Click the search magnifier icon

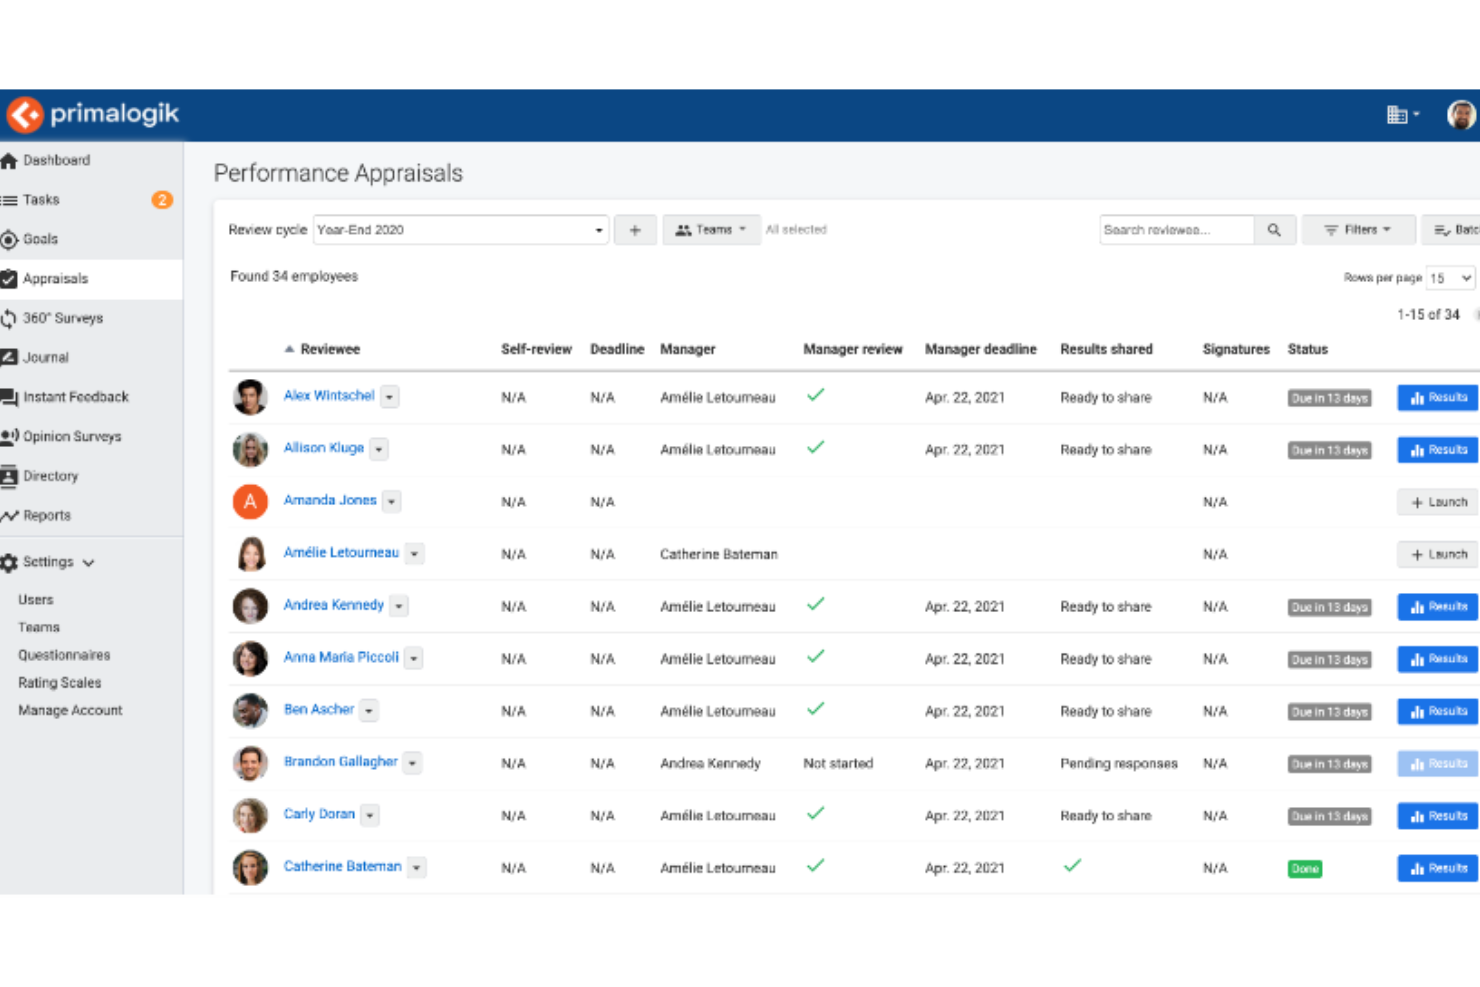(1274, 230)
